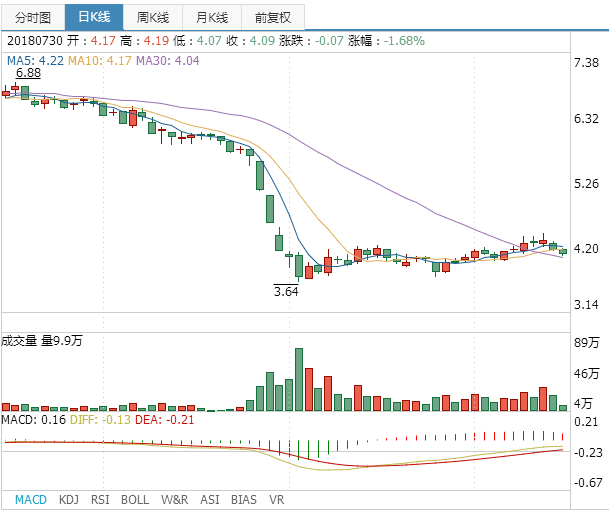The image size is (609, 512).
Task: Switch to the KDJ indicator
Action: [x=69, y=500]
